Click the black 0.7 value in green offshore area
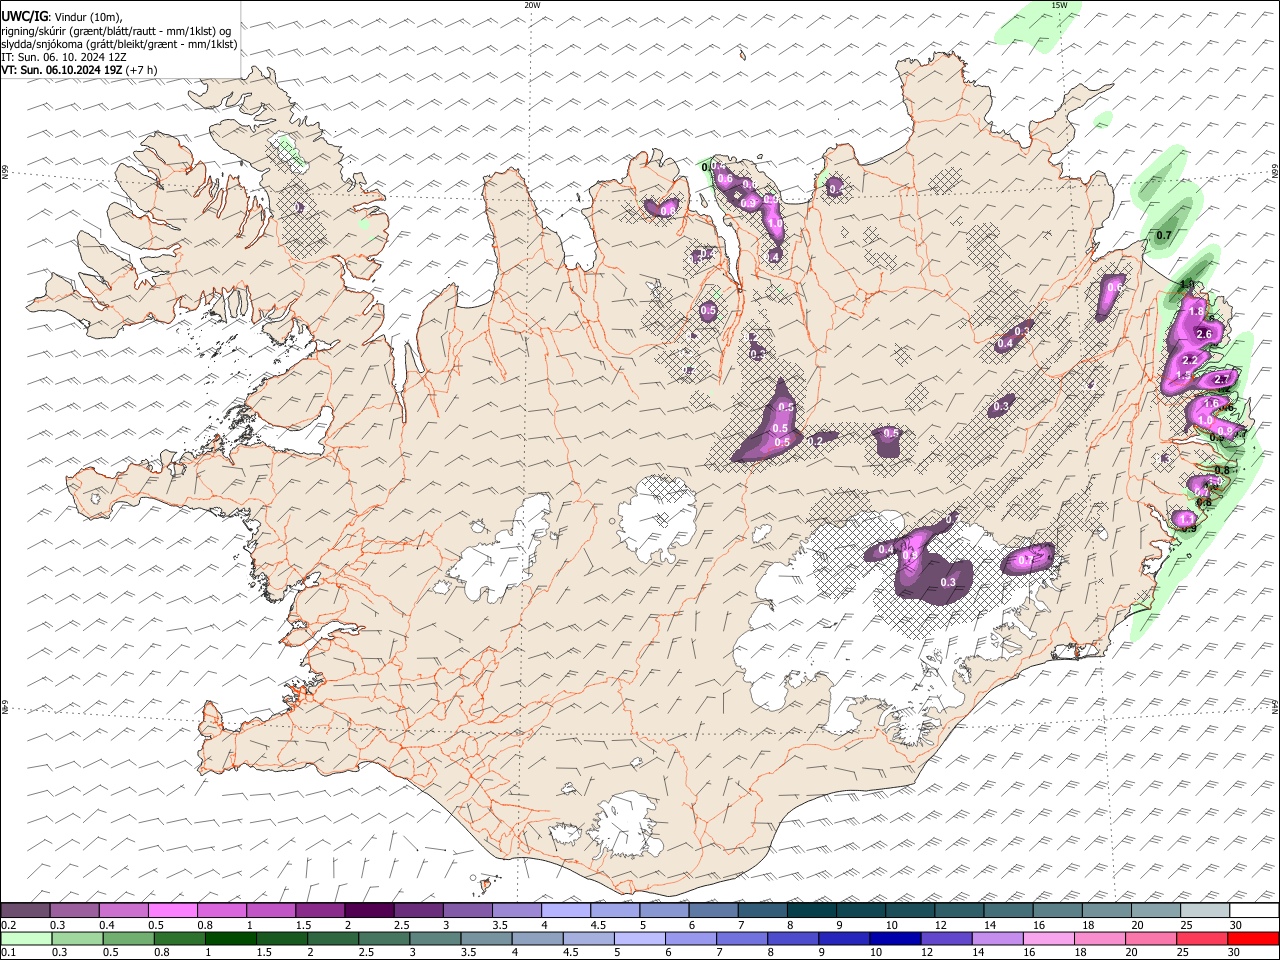Screen dimensions: 1280x960 tap(1163, 236)
